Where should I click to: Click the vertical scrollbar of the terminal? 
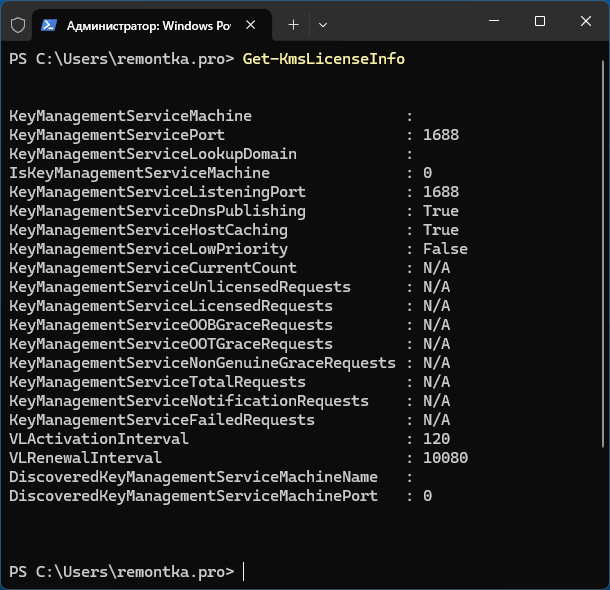(x=603, y=253)
